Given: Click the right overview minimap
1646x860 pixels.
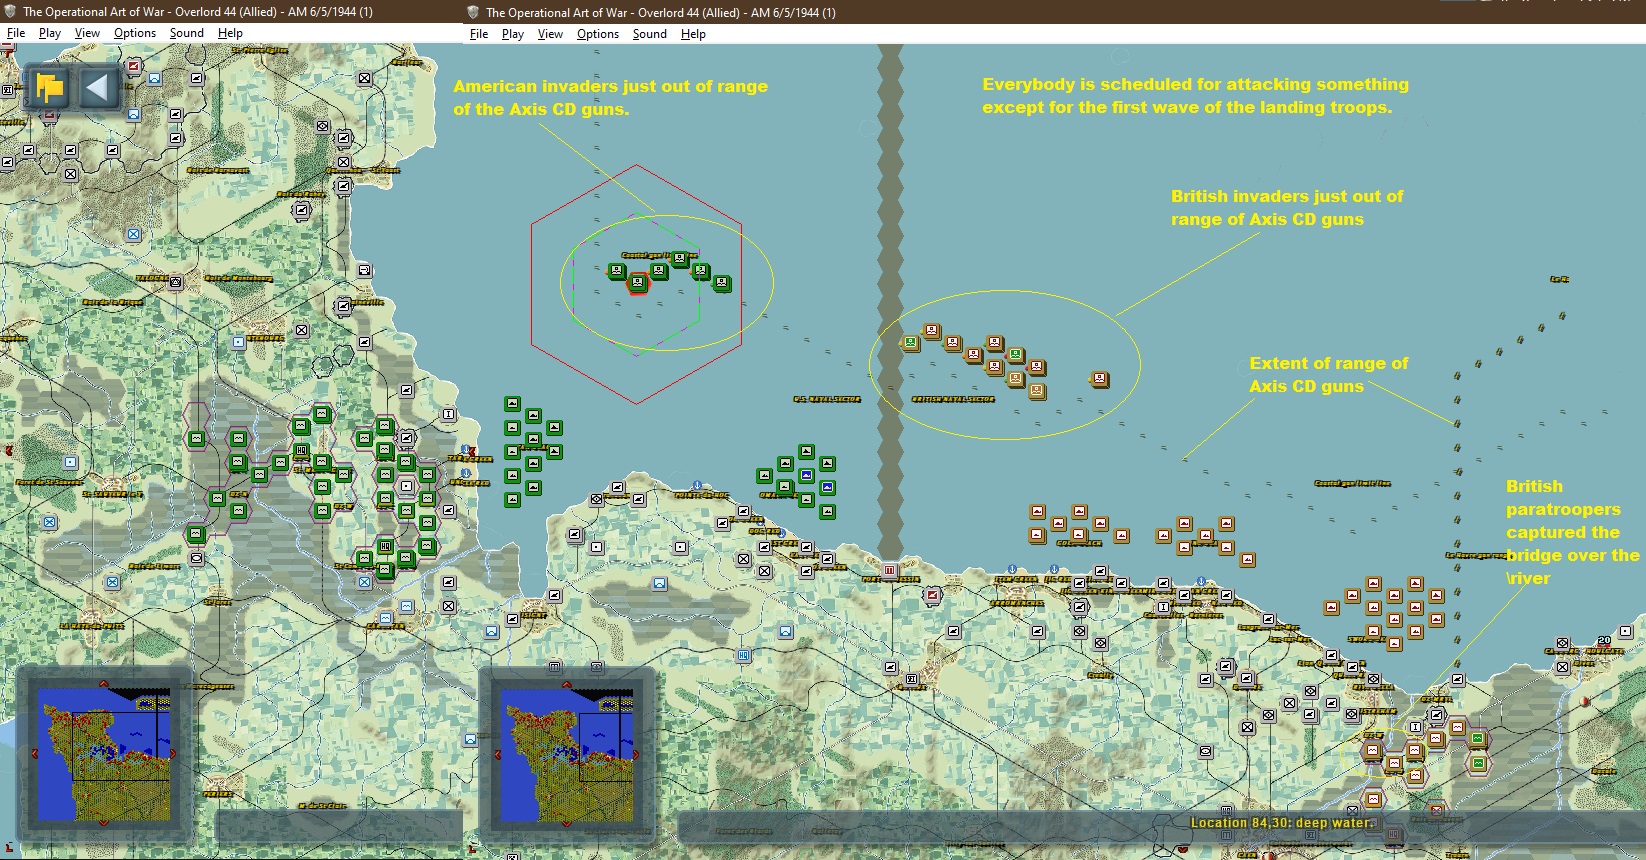Looking at the screenshot, I should [567, 754].
